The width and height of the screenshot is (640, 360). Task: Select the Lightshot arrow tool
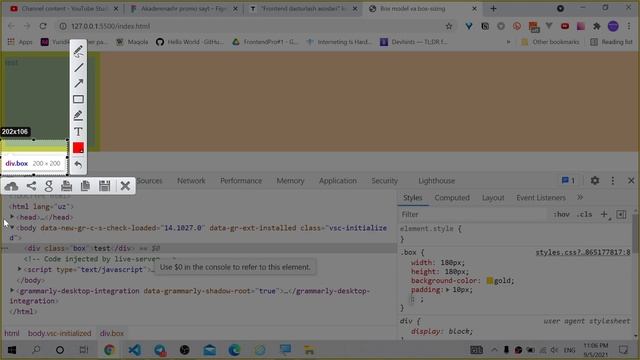click(78, 83)
